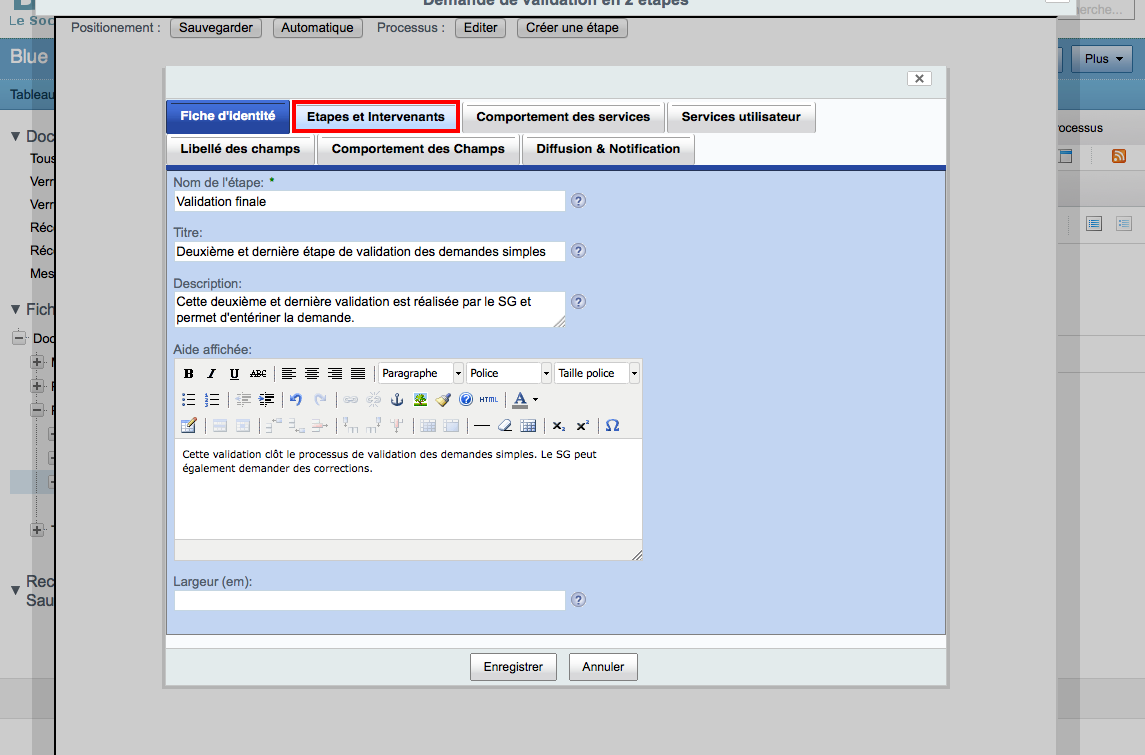This screenshot has height=755, width=1145.
Task: Open the Diffusion & Notification tab
Action: (608, 149)
